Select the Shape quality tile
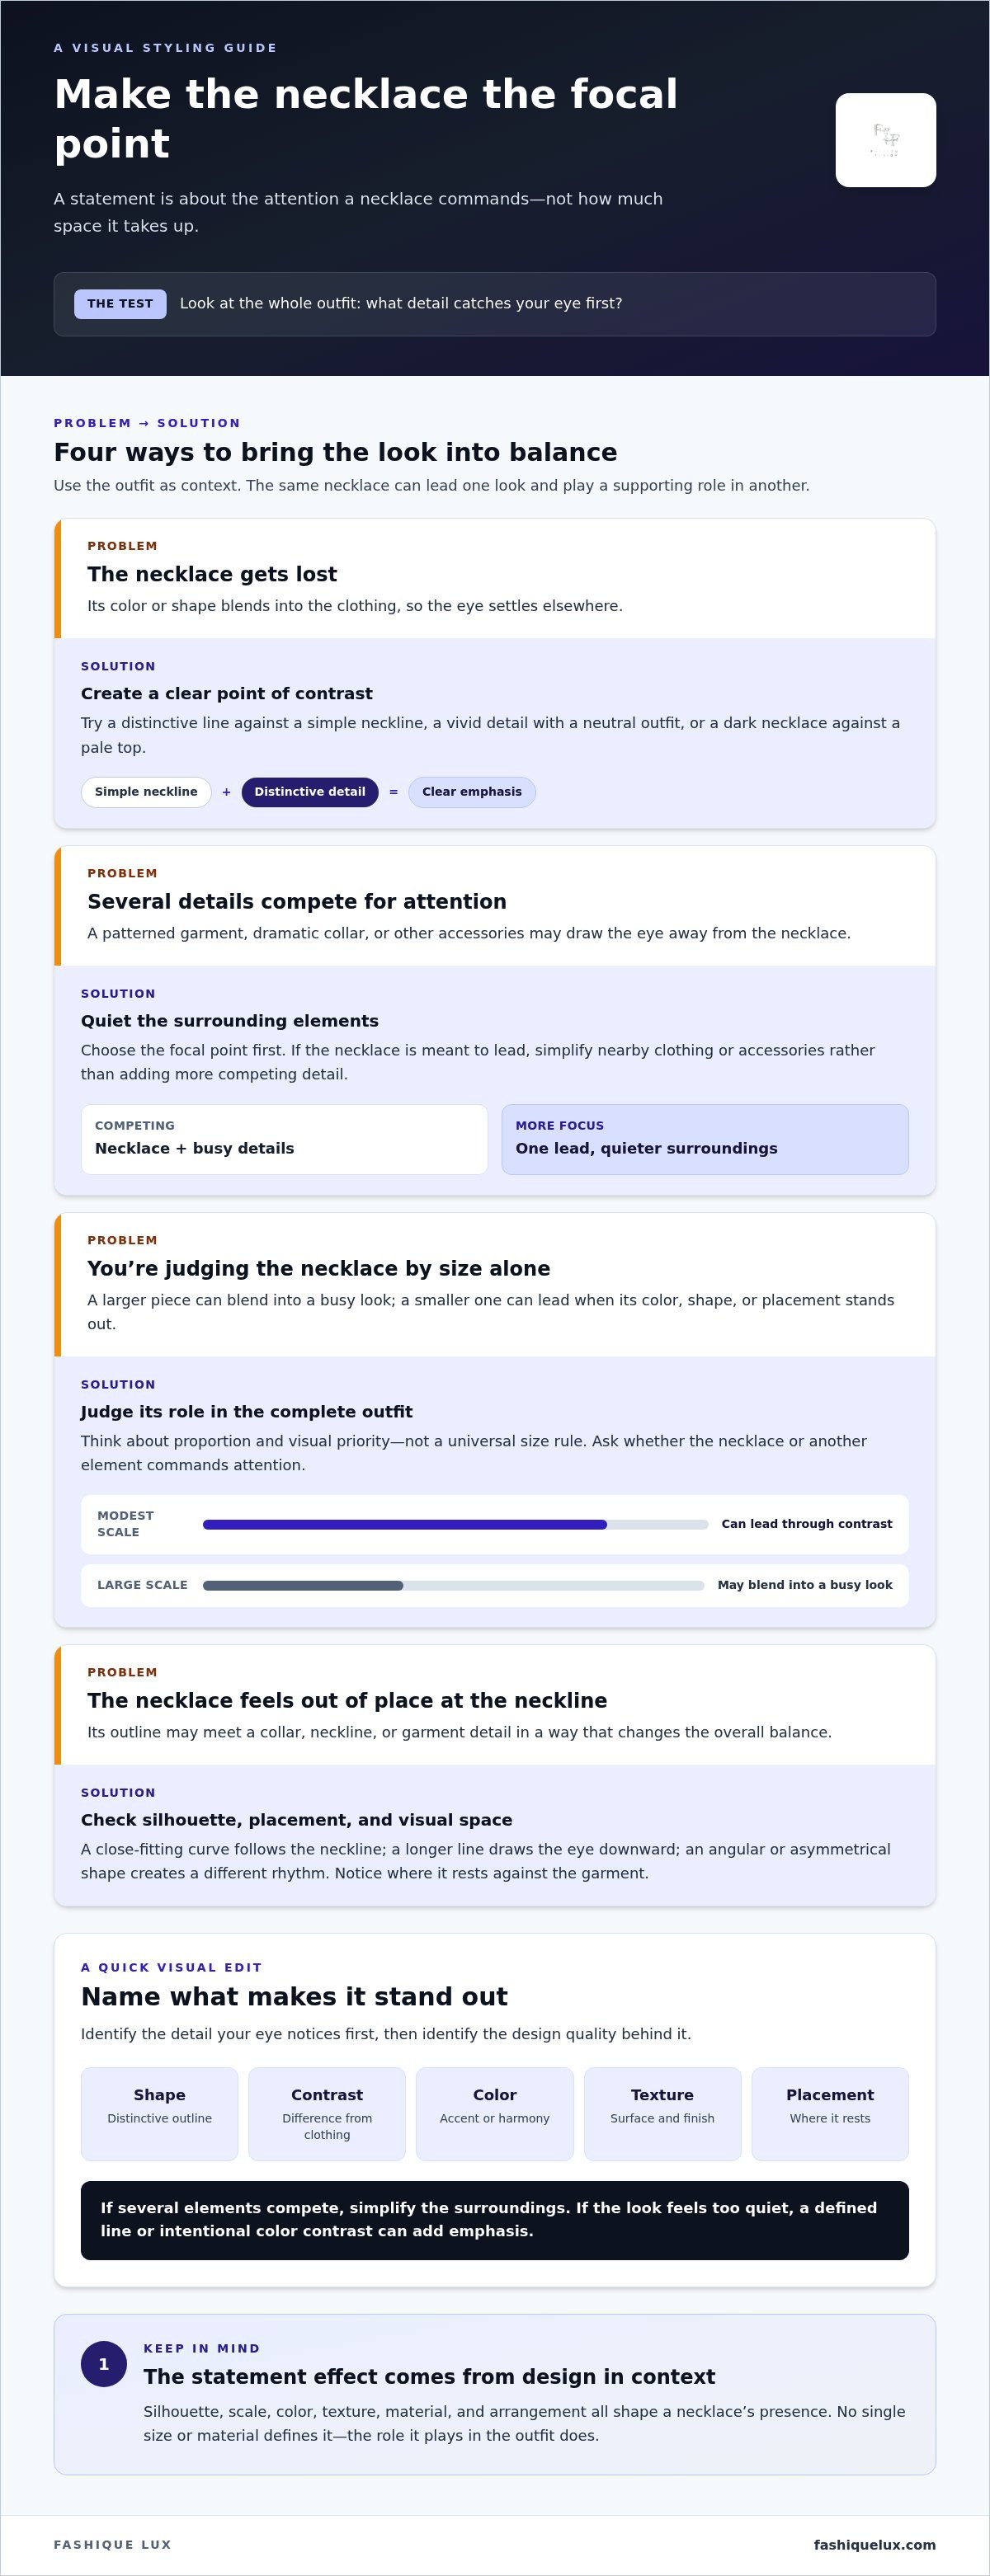The height and width of the screenshot is (2576, 990). tap(159, 2114)
